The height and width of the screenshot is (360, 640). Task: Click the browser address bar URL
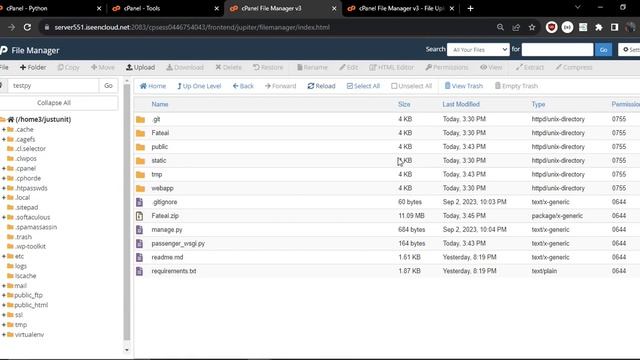(192, 27)
